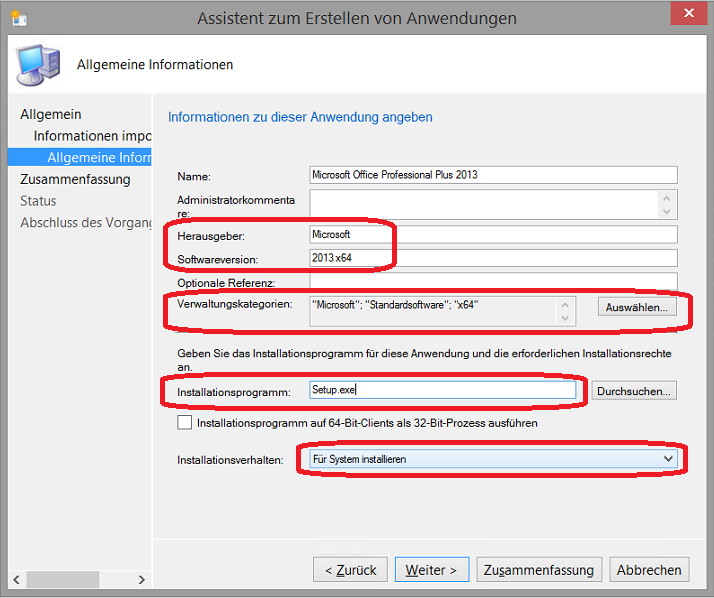Image resolution: width=714 pixels, height=598 pixels.
Task: Click the navigation pane horizontal scrollbar thumb
Action: coord(63,580)
